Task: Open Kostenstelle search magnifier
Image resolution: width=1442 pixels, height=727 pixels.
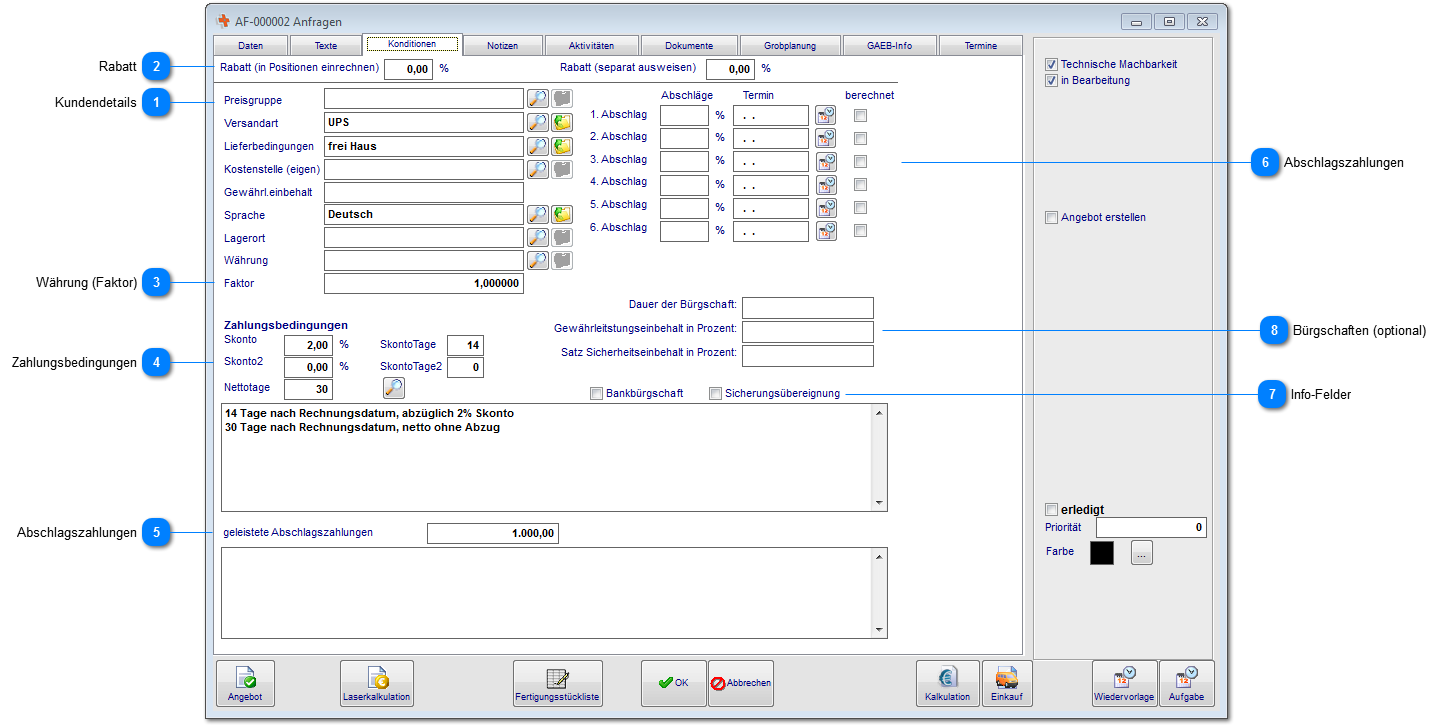Action: (538, 169)
